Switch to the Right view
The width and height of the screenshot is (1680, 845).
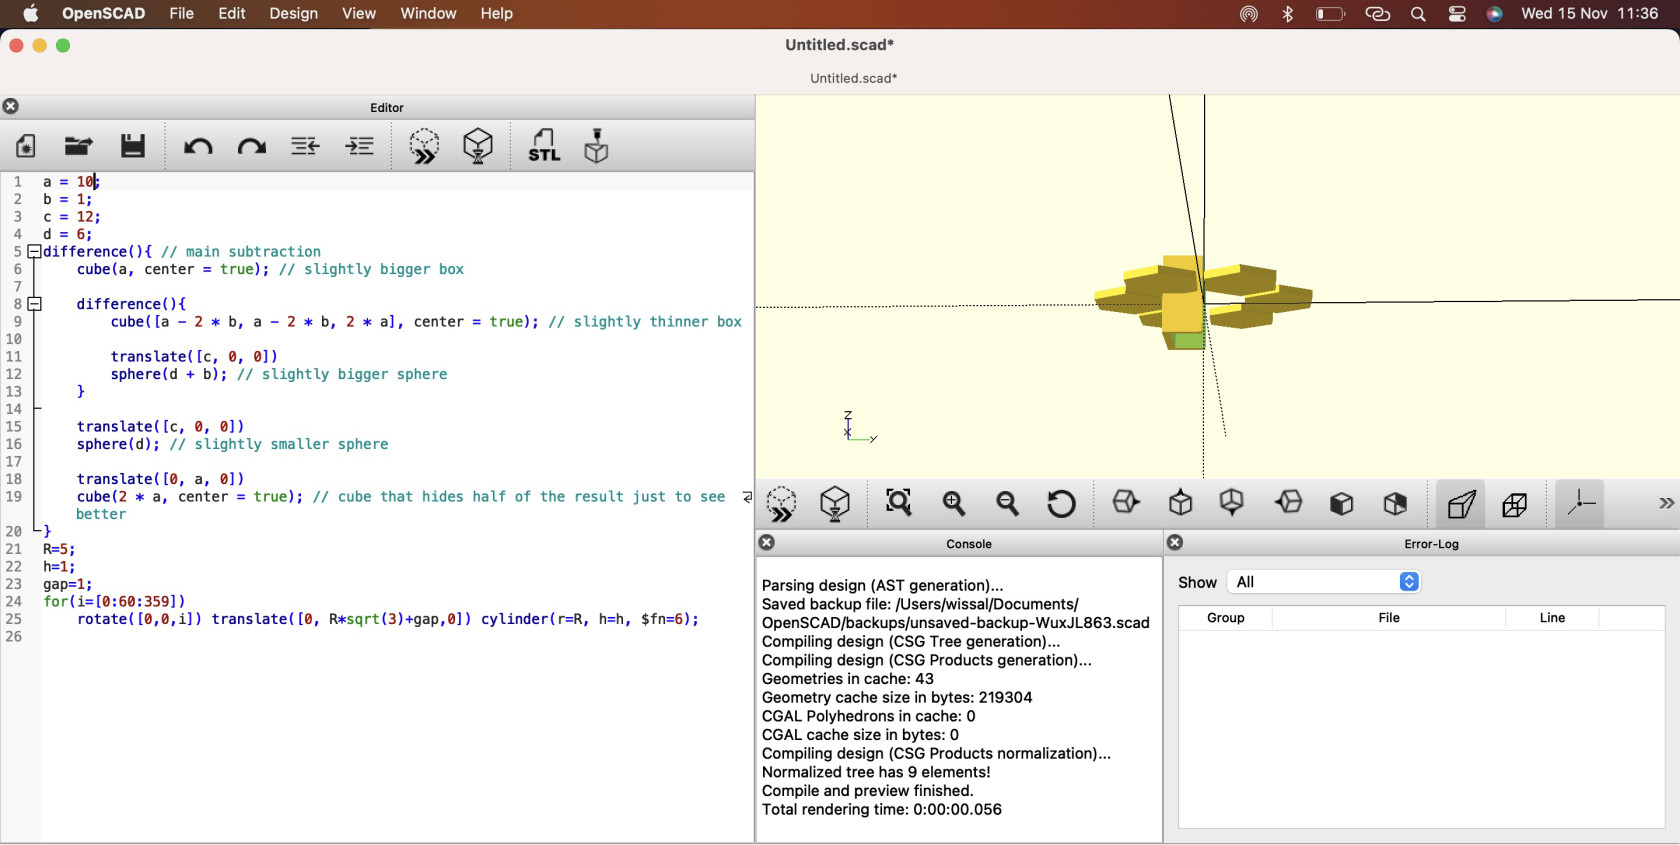coord(1127,503)
